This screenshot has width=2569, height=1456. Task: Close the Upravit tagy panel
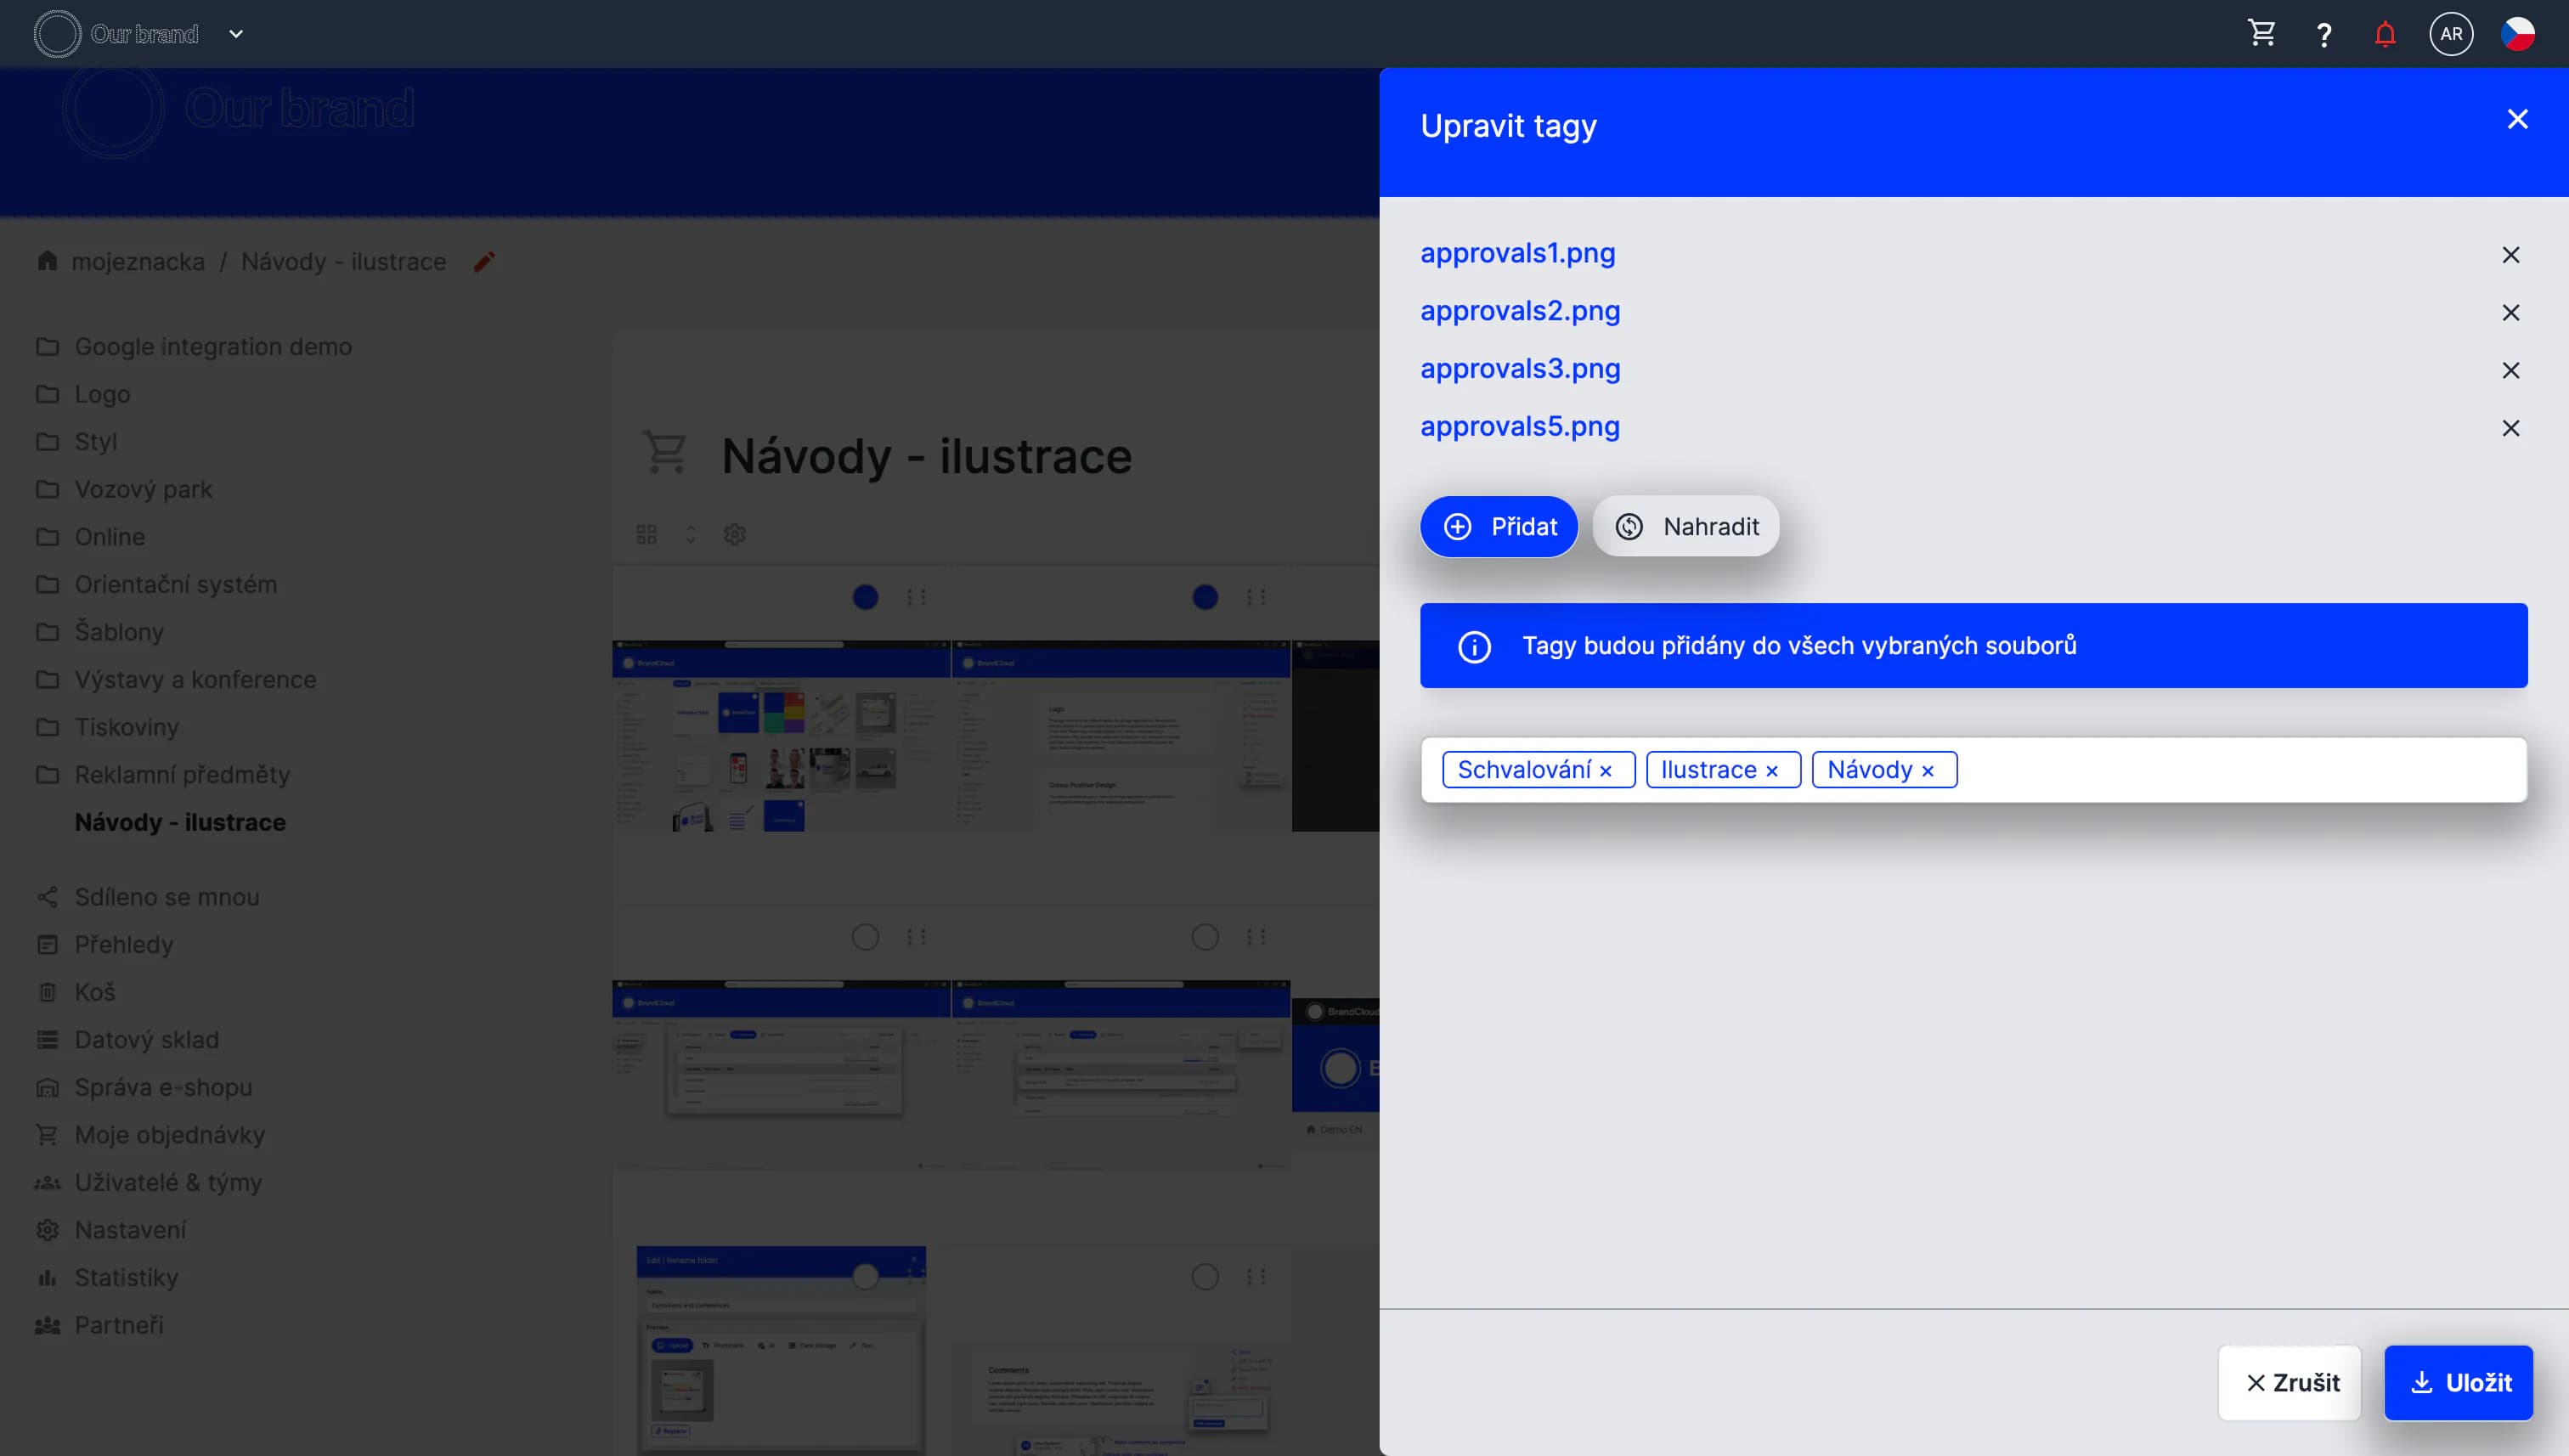(2516, 119)
